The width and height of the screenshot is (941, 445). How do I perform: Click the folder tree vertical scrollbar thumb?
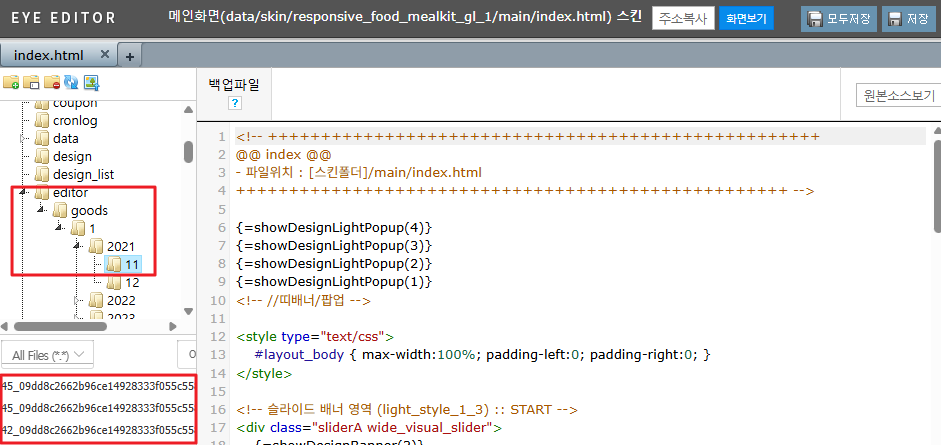point(188,152)
